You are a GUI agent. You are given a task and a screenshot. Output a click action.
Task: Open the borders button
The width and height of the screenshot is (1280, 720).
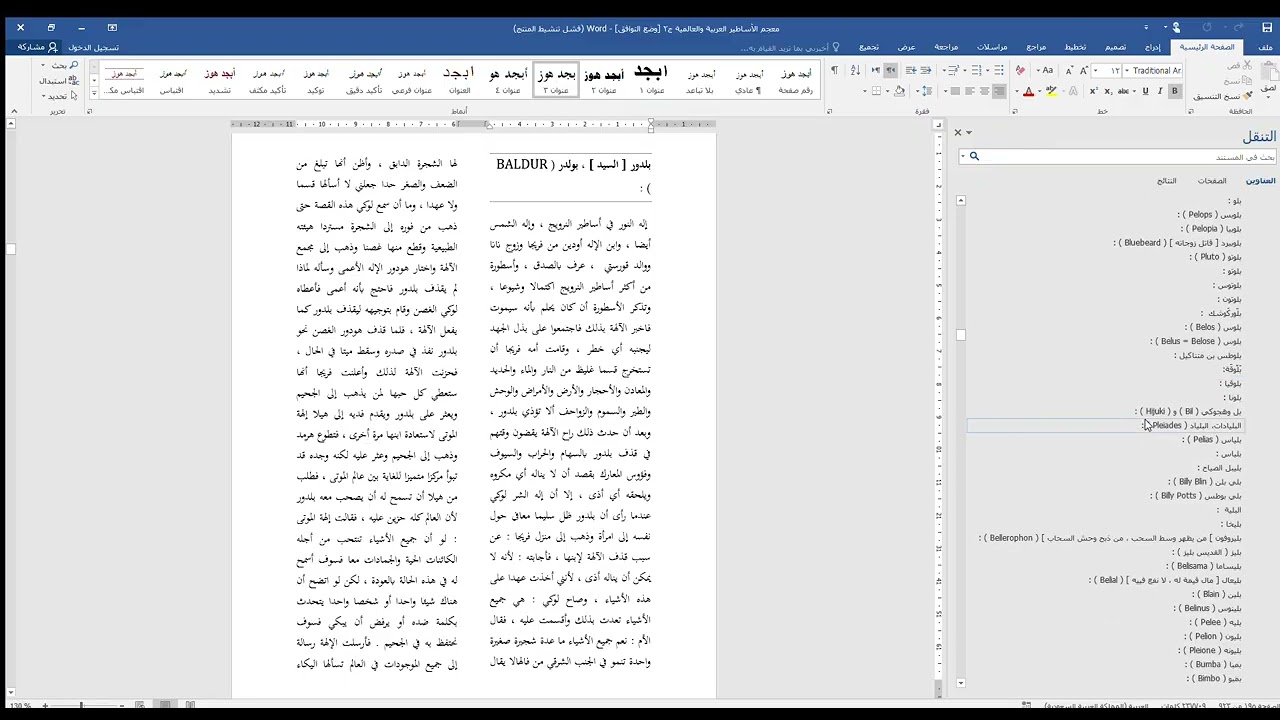[x=876, y=91]
